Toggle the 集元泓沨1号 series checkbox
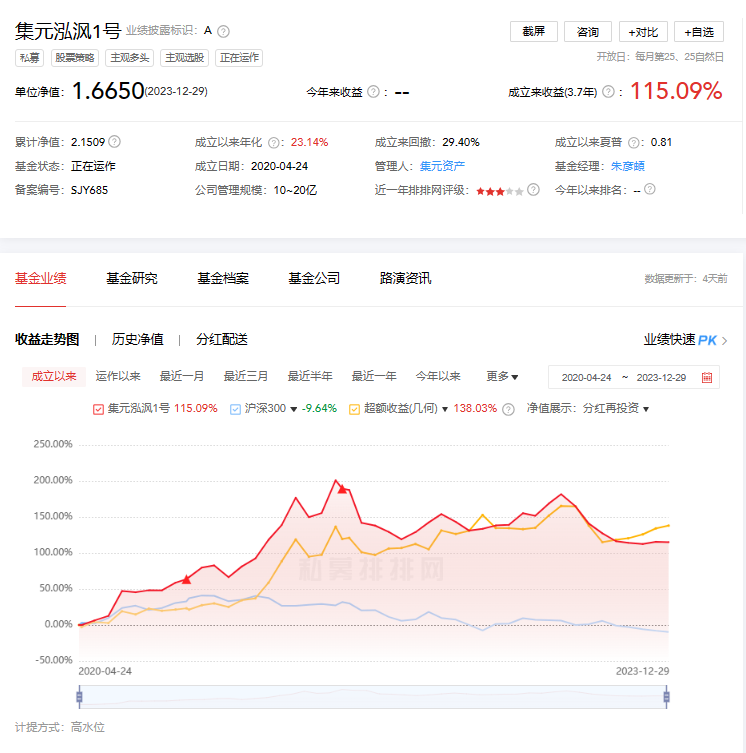The image size is (746, 753). [x=98, y=409]
